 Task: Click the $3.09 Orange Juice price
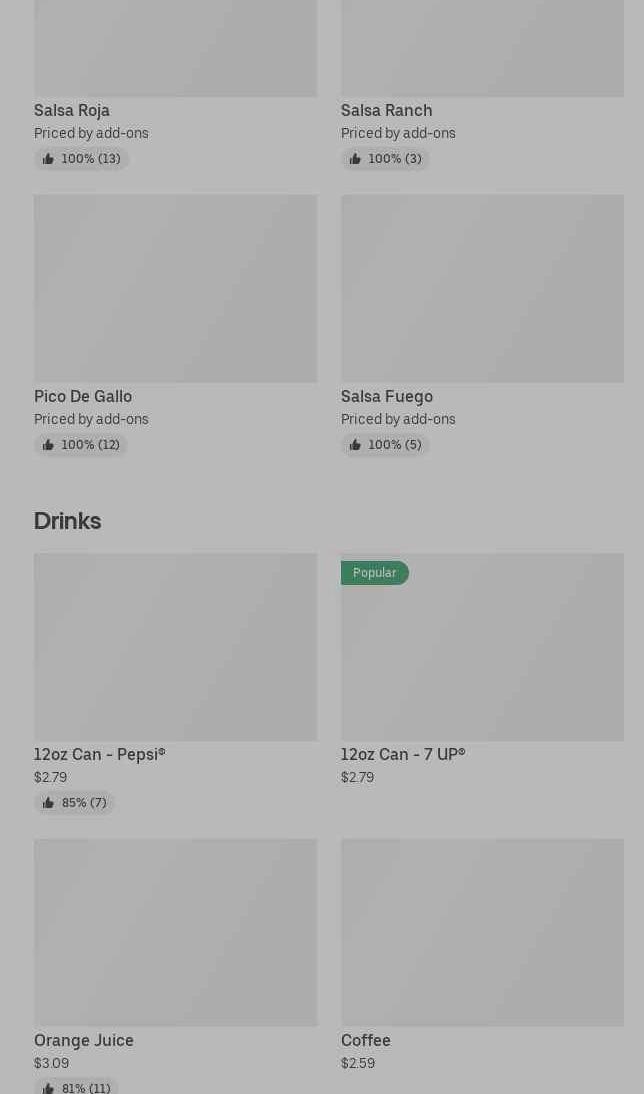[52, 1063]
